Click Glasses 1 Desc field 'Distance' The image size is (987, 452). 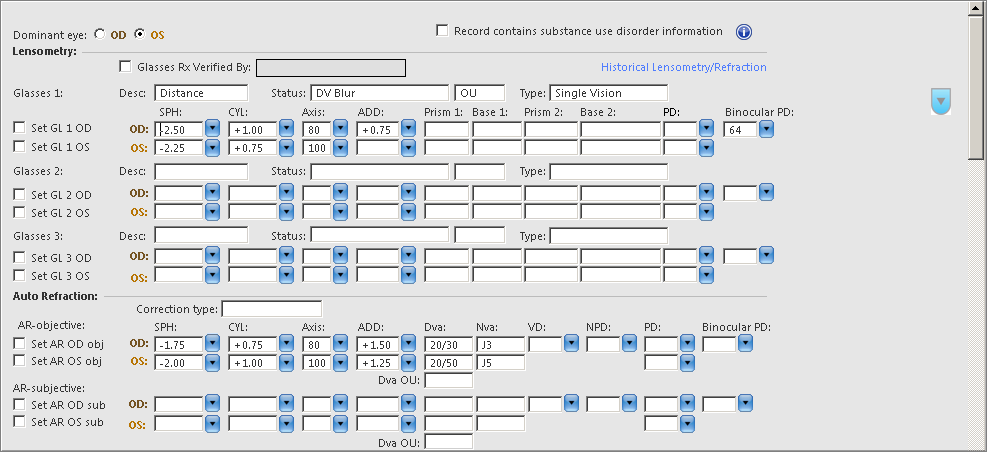(x=201, y=93)
